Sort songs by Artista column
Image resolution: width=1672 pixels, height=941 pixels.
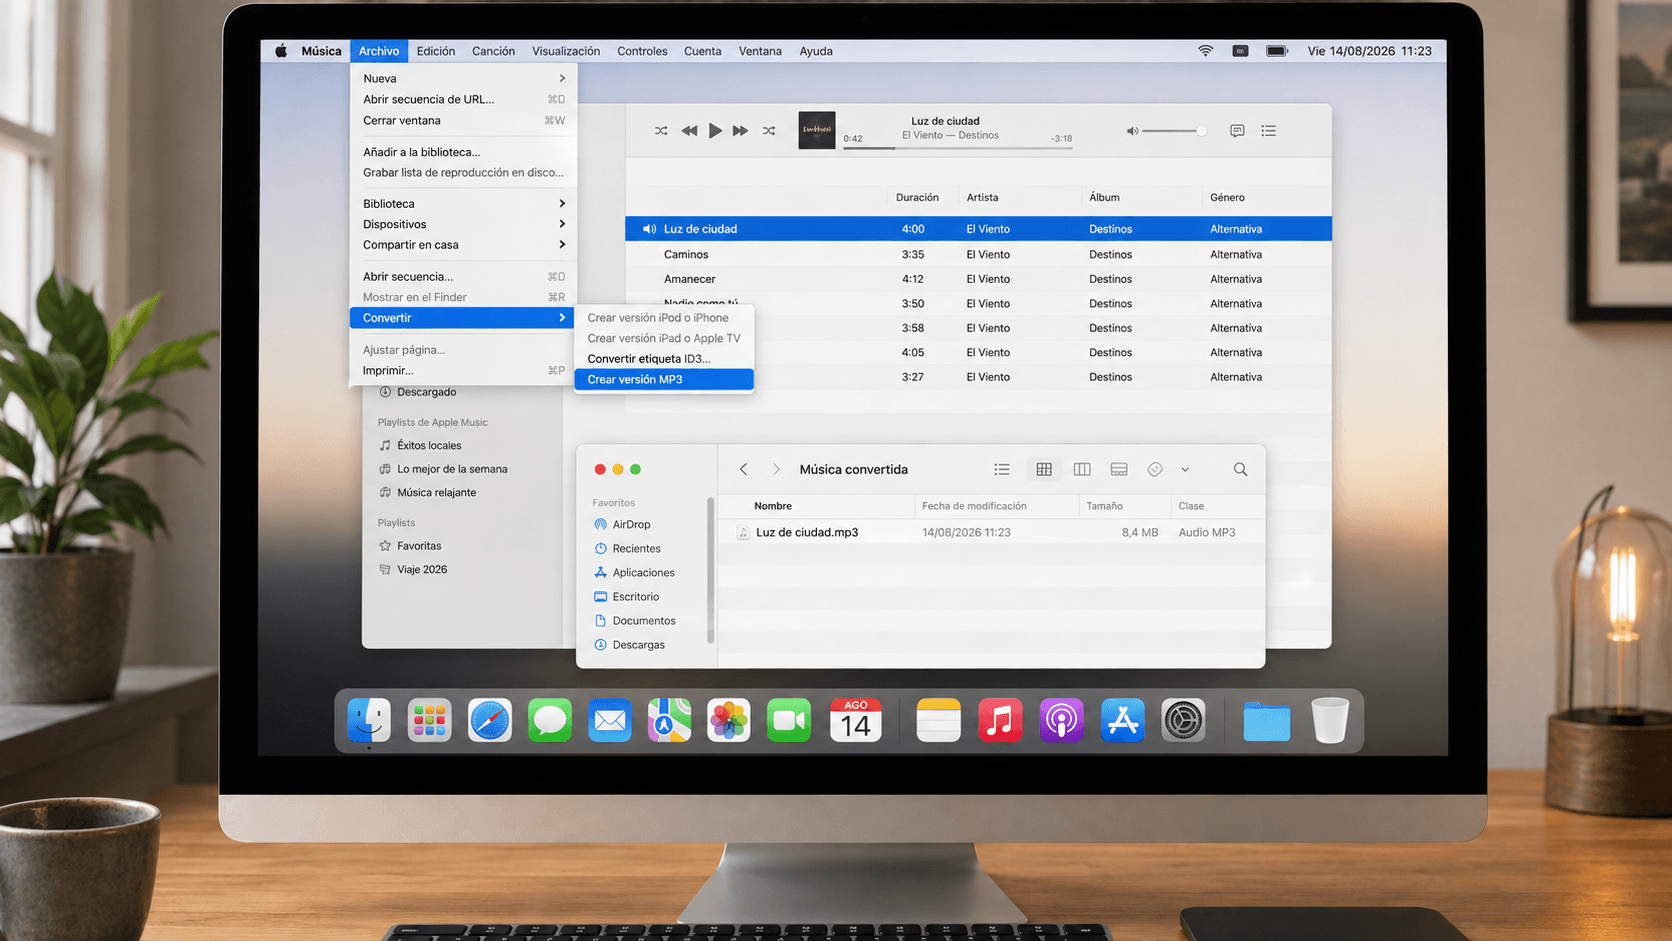982,198
